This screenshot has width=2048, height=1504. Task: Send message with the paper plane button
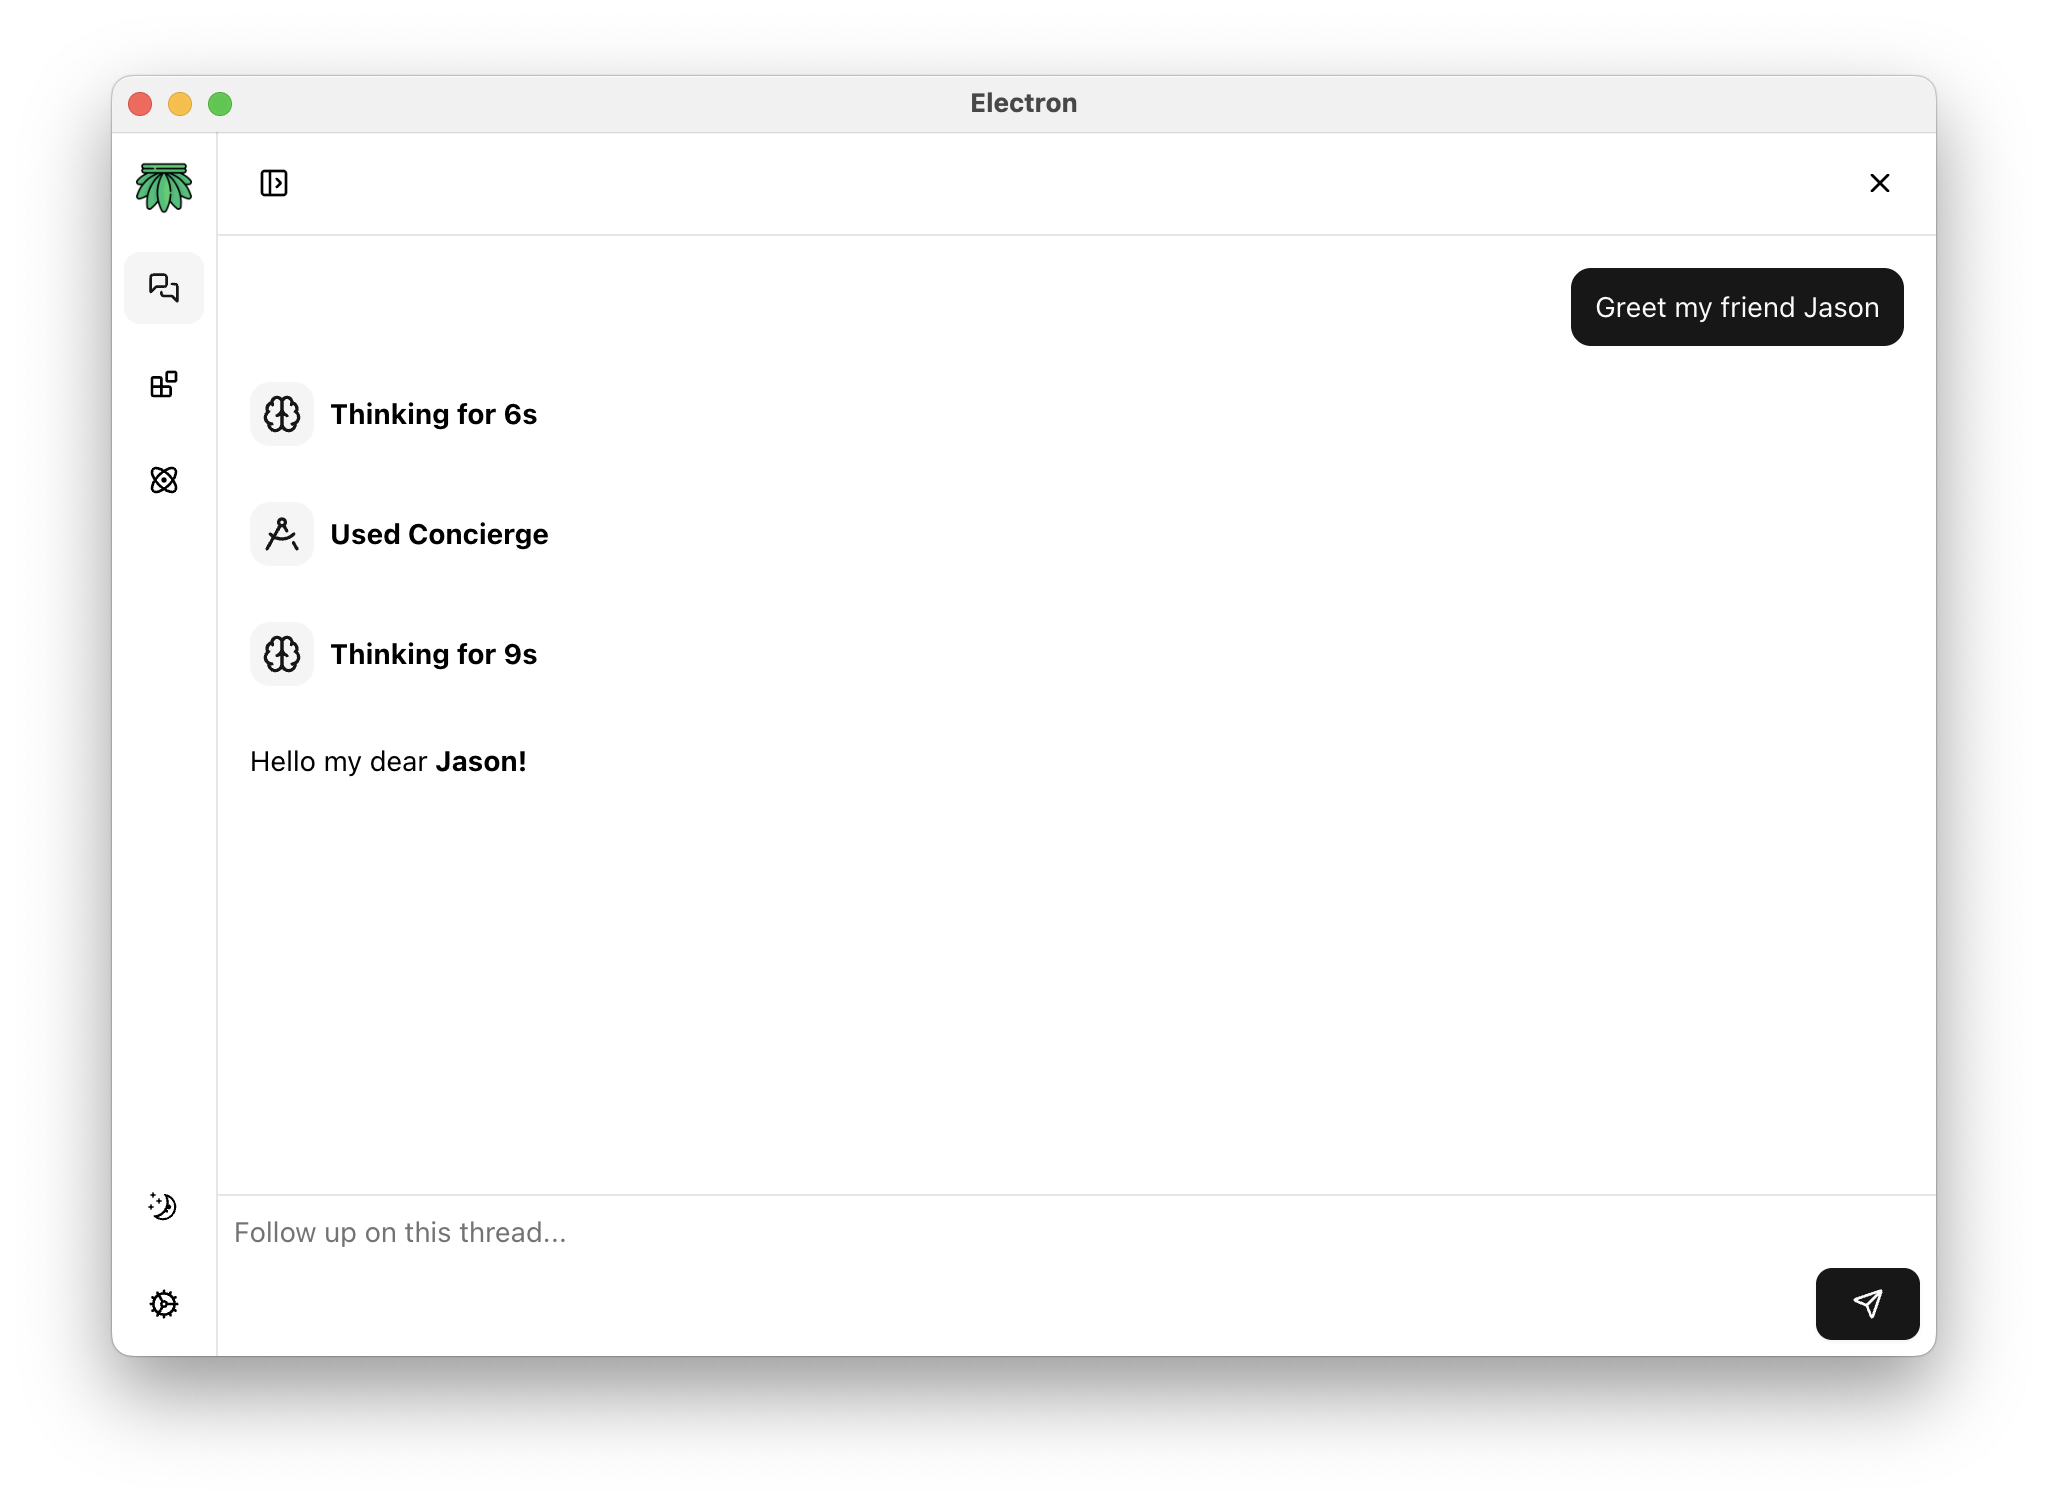tap(1867, 1303)
